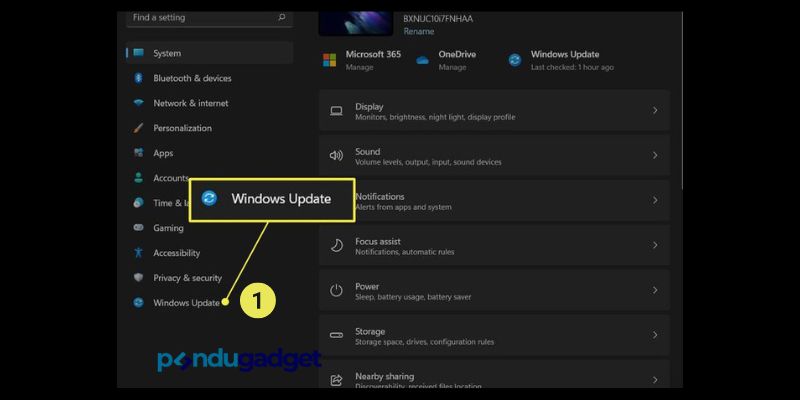Click the Apps icon in sidebar

click(138, 153)
